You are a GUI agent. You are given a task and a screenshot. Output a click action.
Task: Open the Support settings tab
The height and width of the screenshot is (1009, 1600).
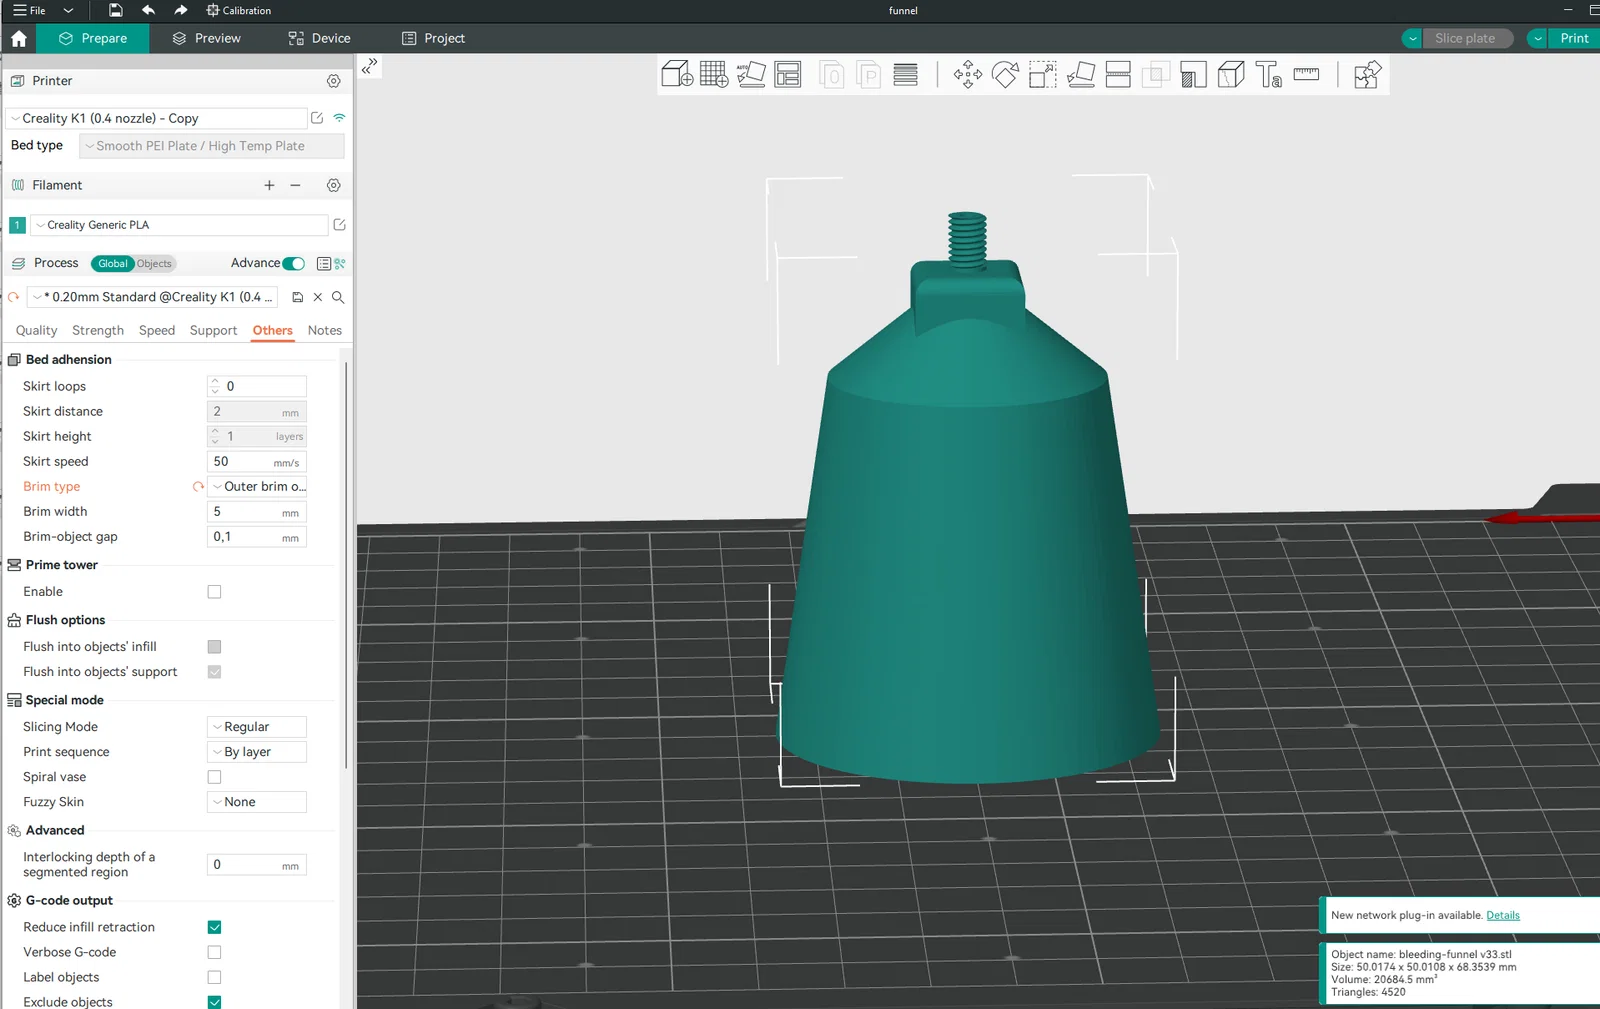(213, 330)
